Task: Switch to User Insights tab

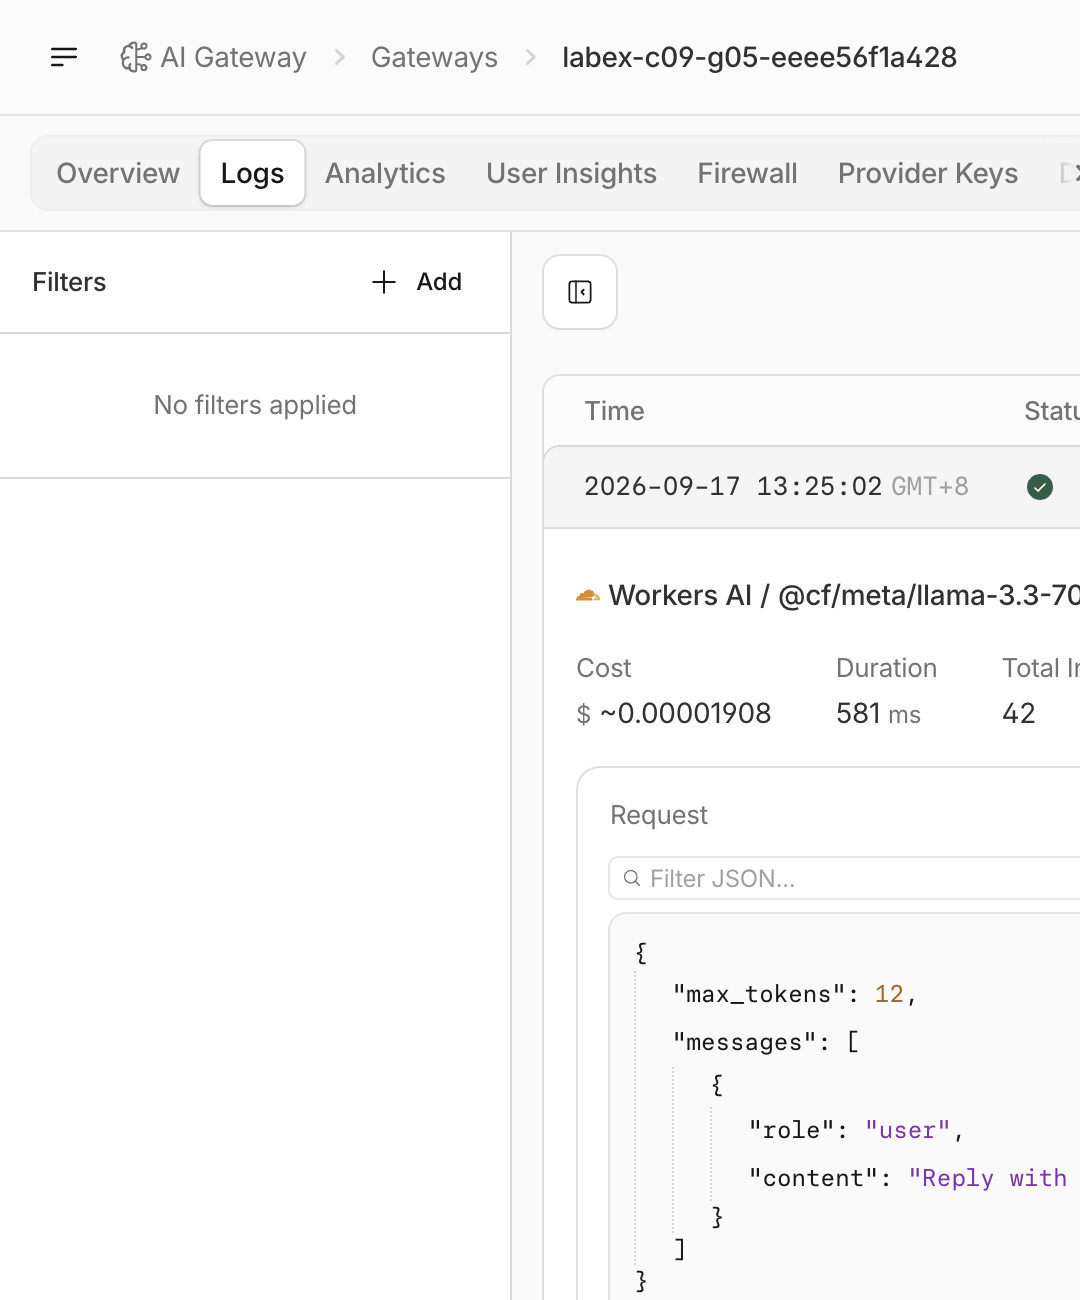Action: click(x=571, y=173)
